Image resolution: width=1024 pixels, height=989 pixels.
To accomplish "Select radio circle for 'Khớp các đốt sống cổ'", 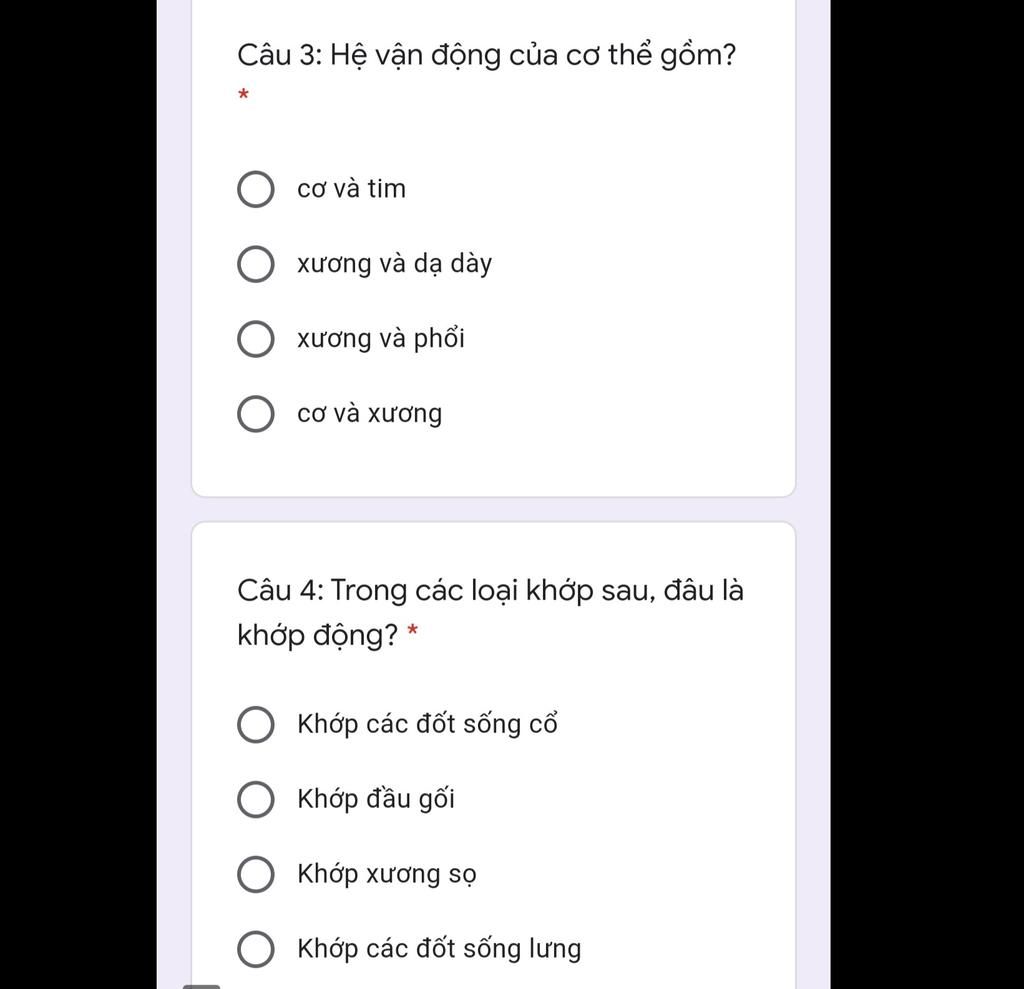I will click(255, 724).
